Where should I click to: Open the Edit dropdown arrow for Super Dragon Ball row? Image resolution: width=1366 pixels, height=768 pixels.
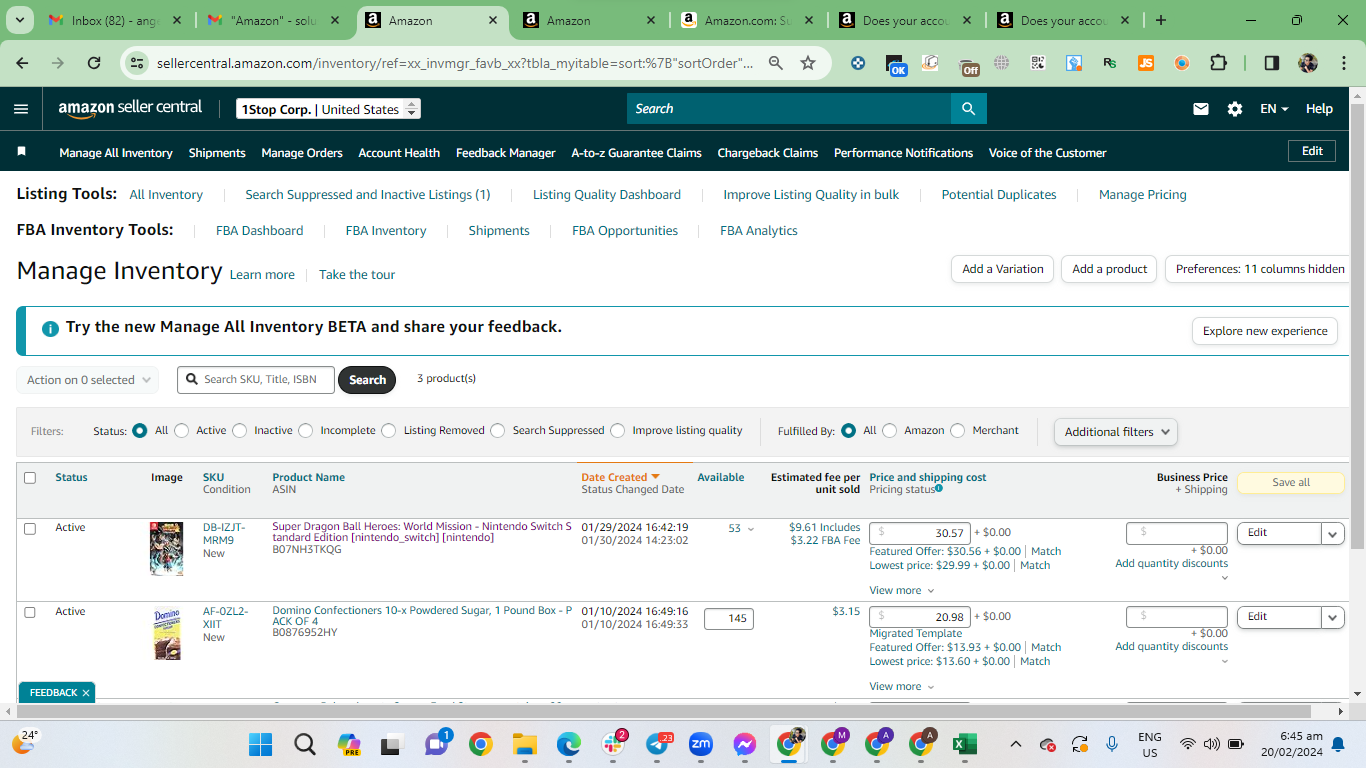point(1333,534)
